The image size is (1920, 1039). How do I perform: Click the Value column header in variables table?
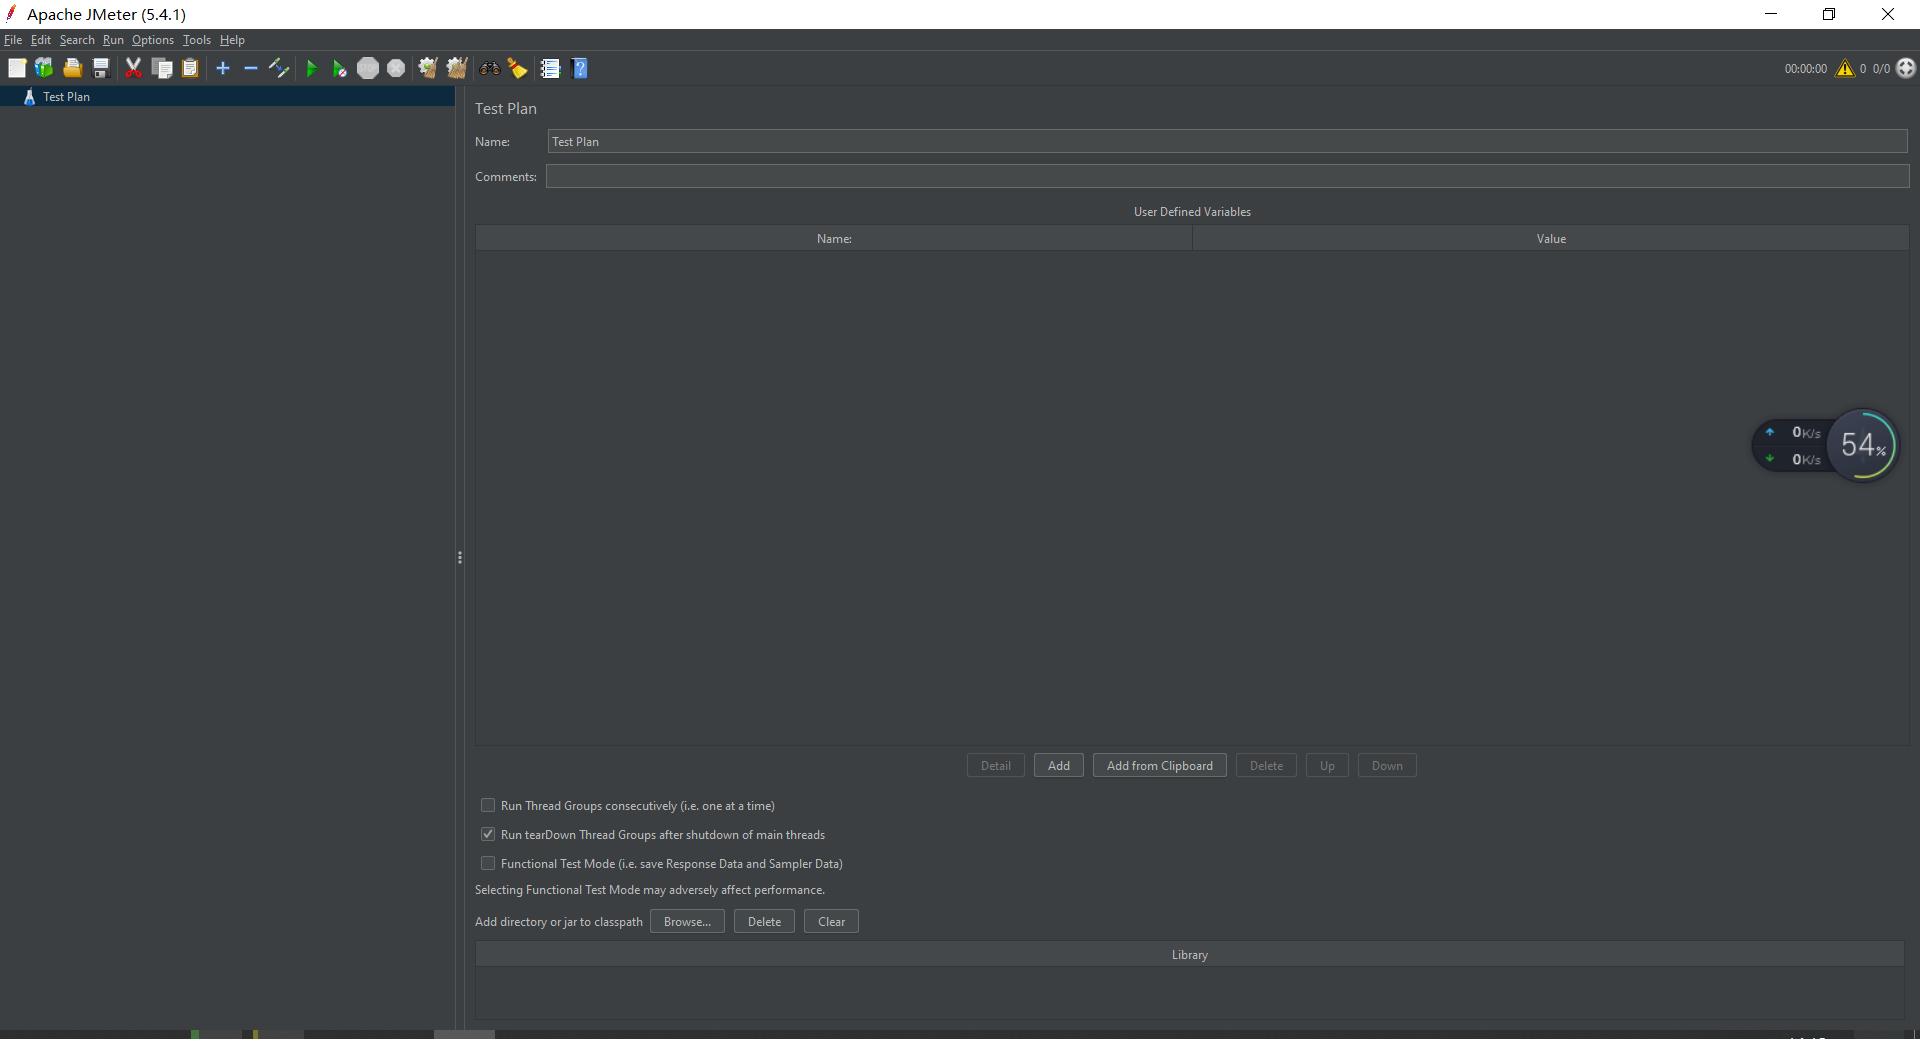coord(1551,239)
